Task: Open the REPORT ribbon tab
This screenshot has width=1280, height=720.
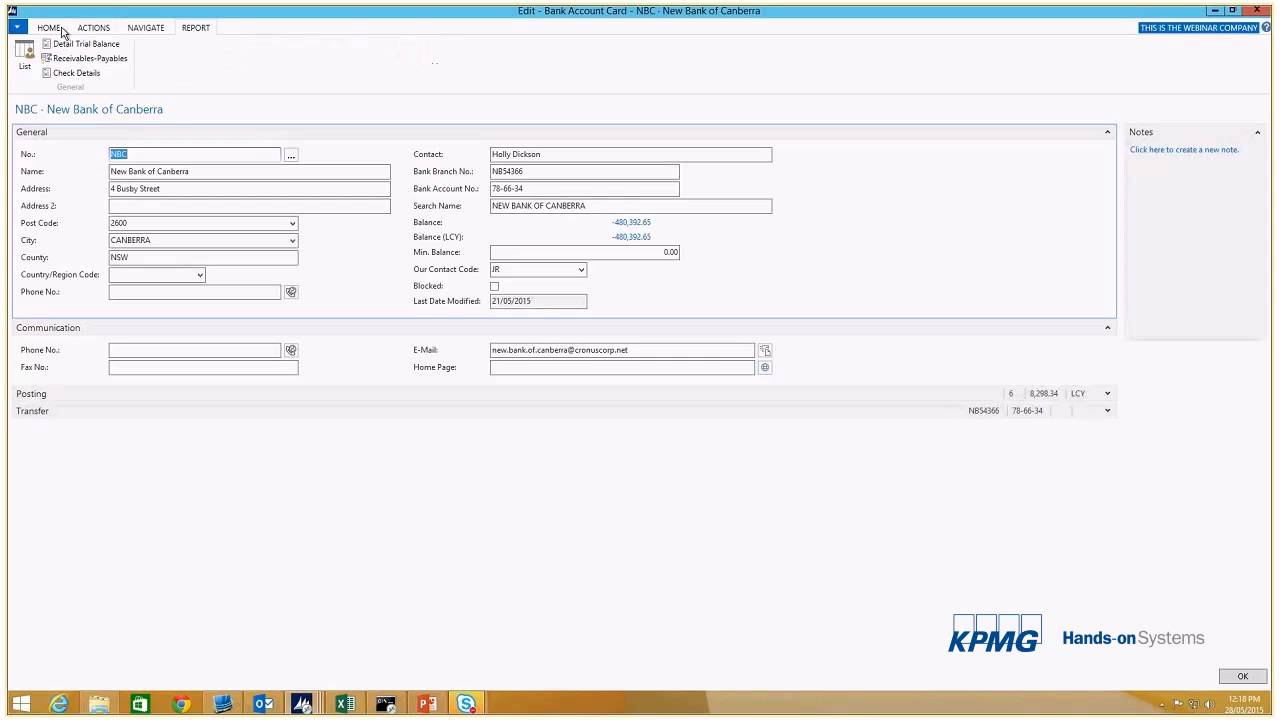Action: click(x=196, y=28)
